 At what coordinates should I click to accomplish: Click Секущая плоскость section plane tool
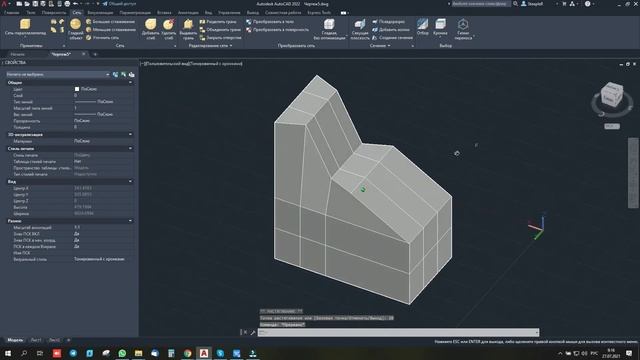click(360, 29)
